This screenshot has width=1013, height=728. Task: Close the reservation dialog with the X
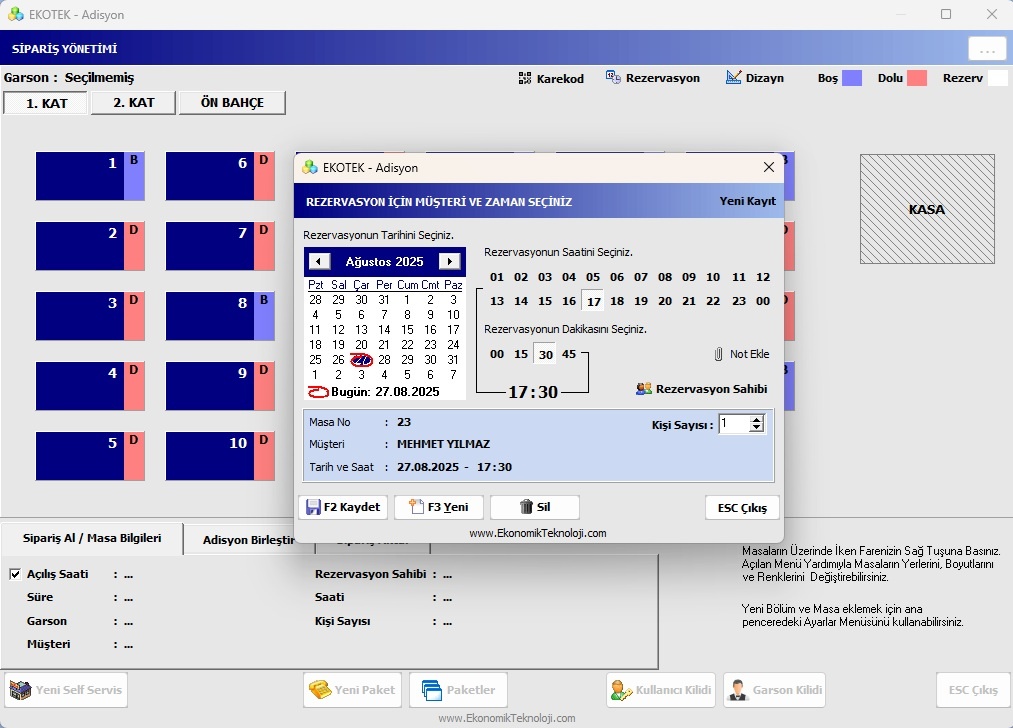[x=769, y=167]
